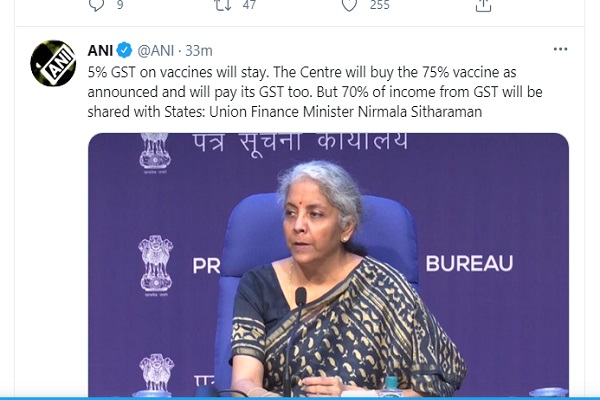Viewport: 600px width, 400px height.
Task: Click the blue verified badge
Action: click(124, 50)
